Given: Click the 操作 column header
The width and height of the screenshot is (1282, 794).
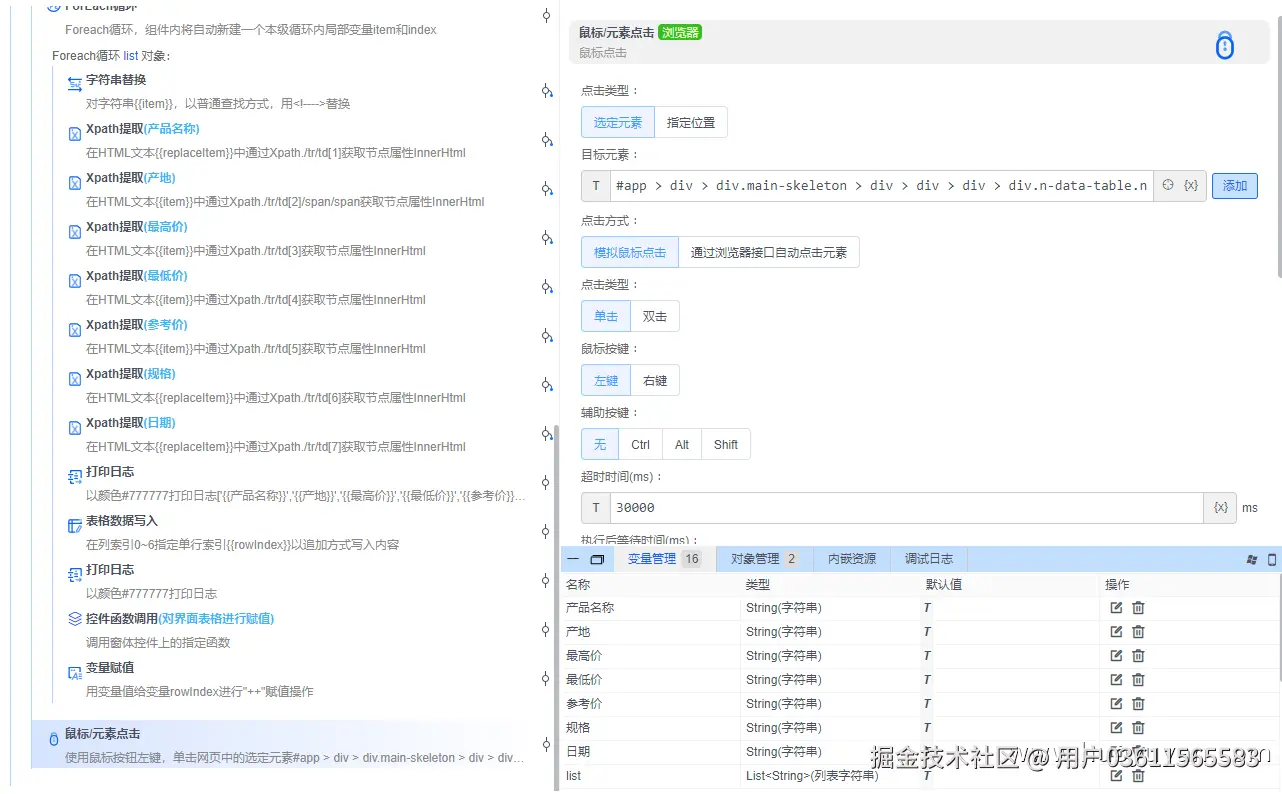Looking at the screenshot, I should pos(1117,584).
